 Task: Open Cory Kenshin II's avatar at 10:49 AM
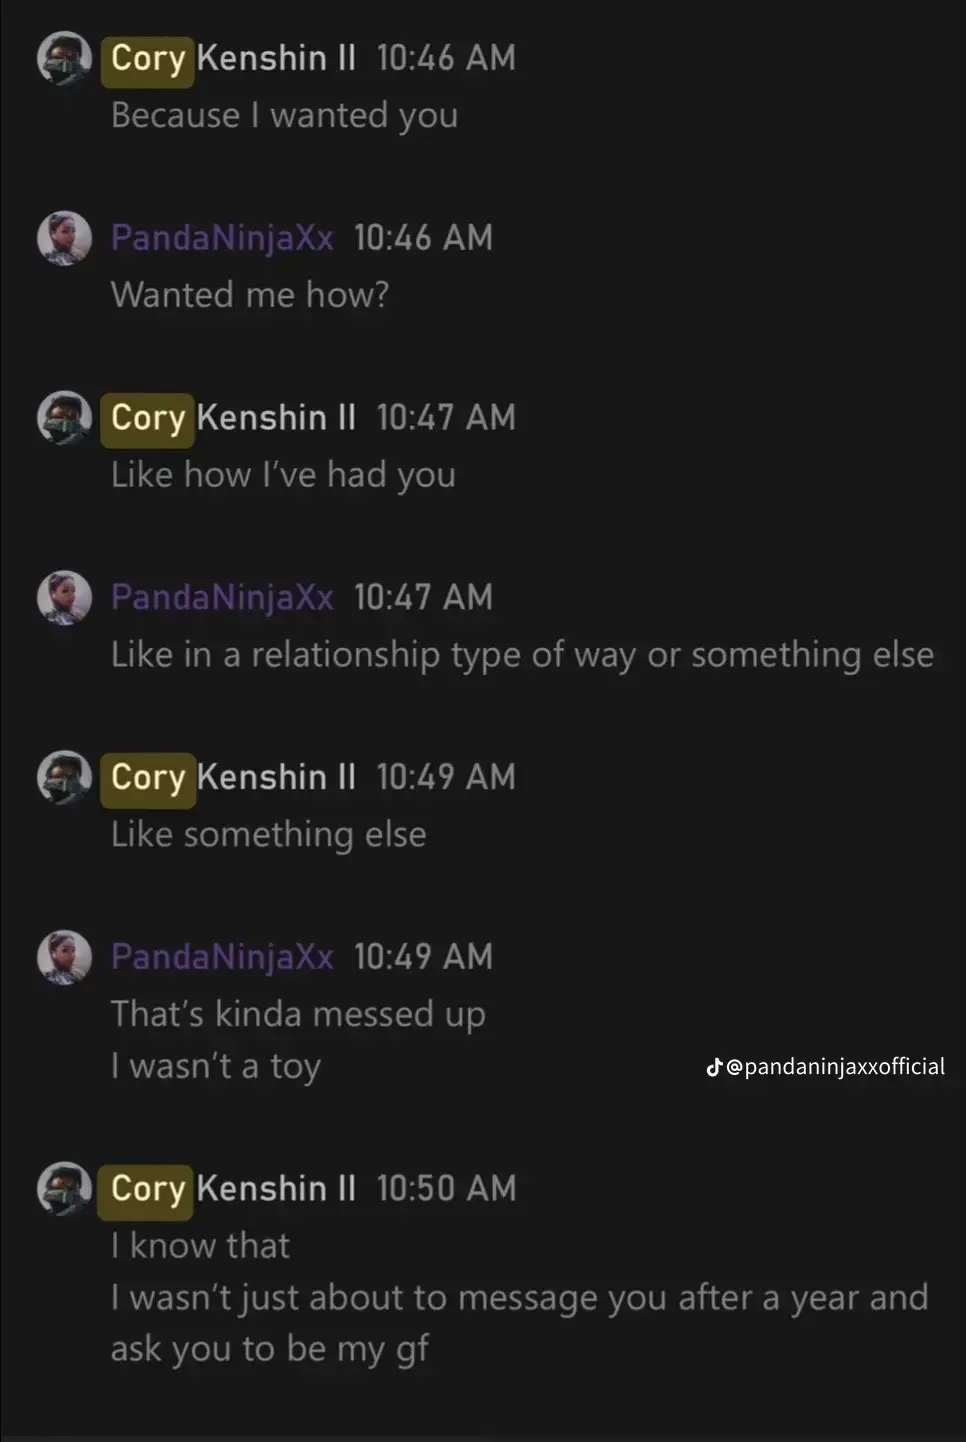click(x=63, y=778)
